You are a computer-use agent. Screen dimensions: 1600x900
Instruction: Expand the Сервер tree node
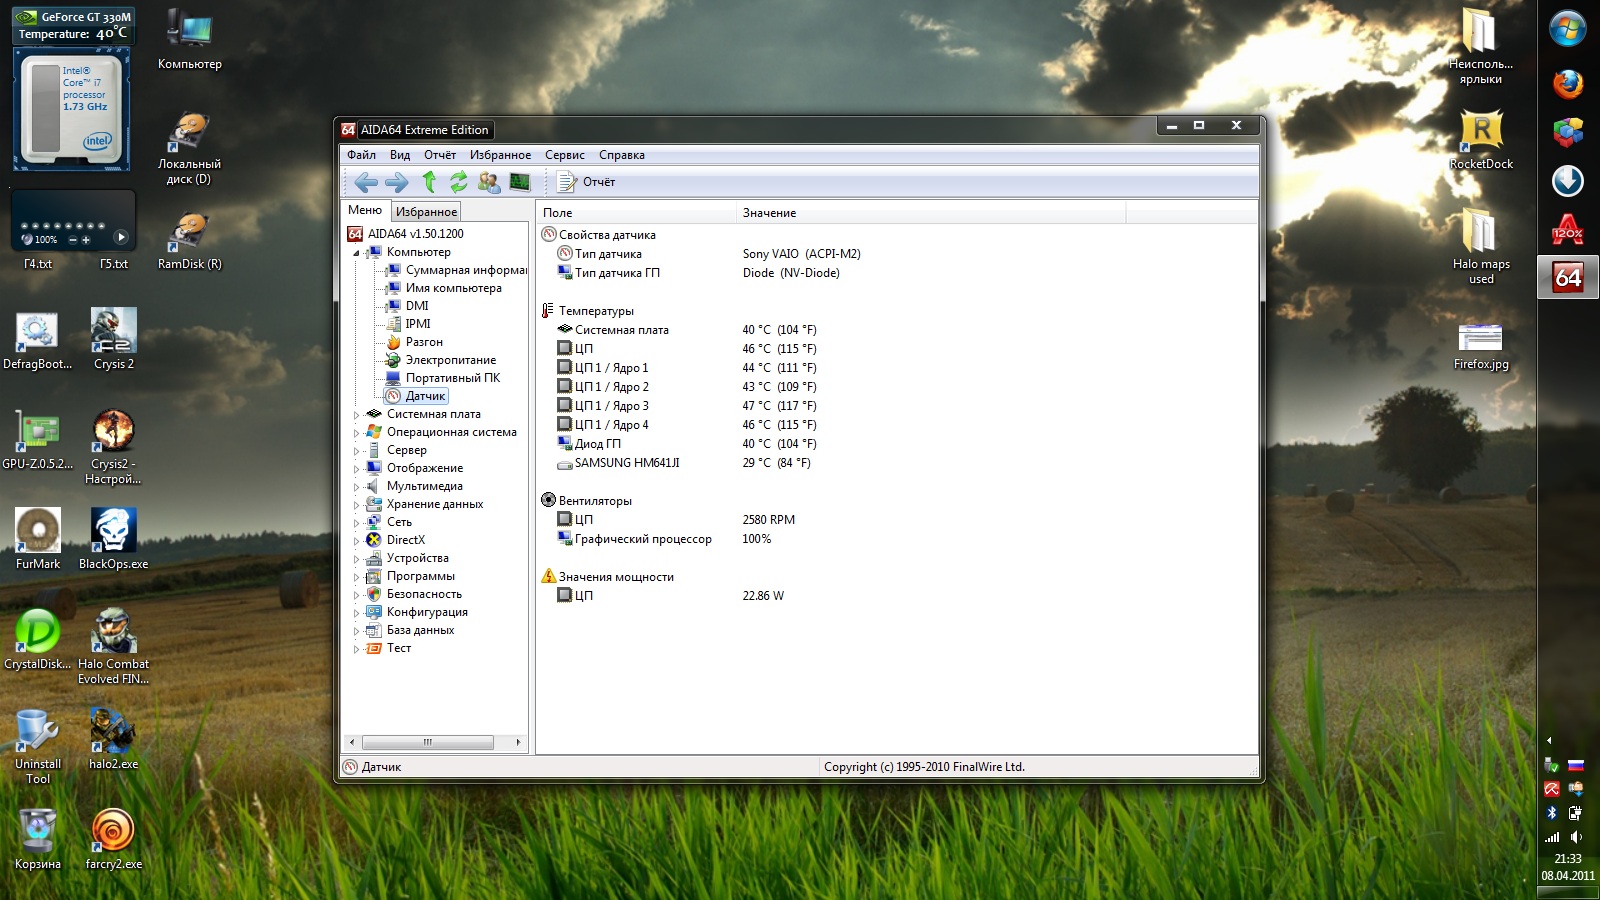point(356,451)
